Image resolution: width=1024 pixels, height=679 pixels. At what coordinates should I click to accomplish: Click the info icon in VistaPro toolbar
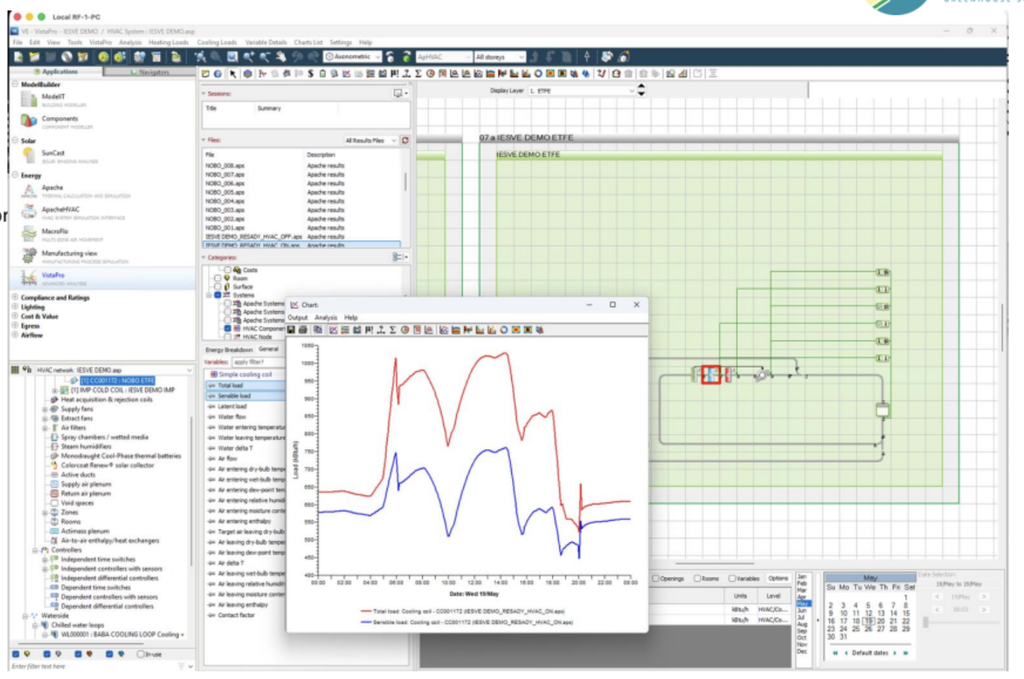217,74
